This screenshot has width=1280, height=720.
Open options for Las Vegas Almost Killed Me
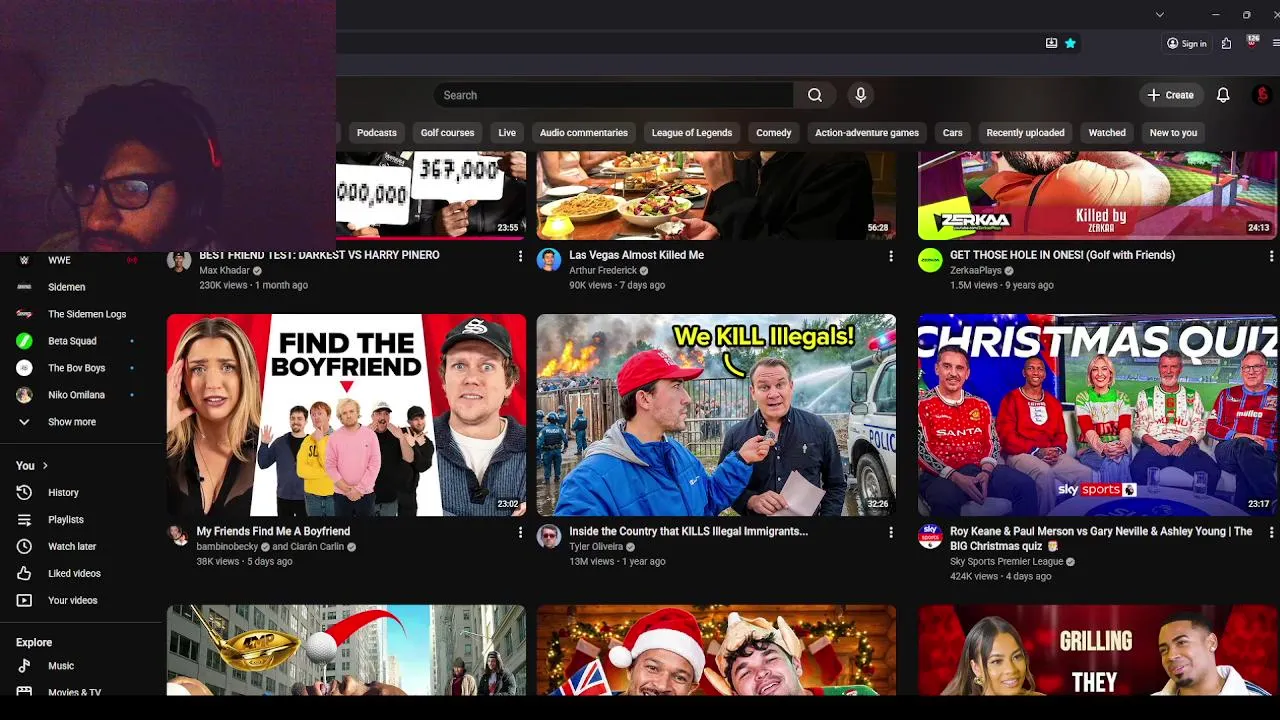click(x=890, y=257)
